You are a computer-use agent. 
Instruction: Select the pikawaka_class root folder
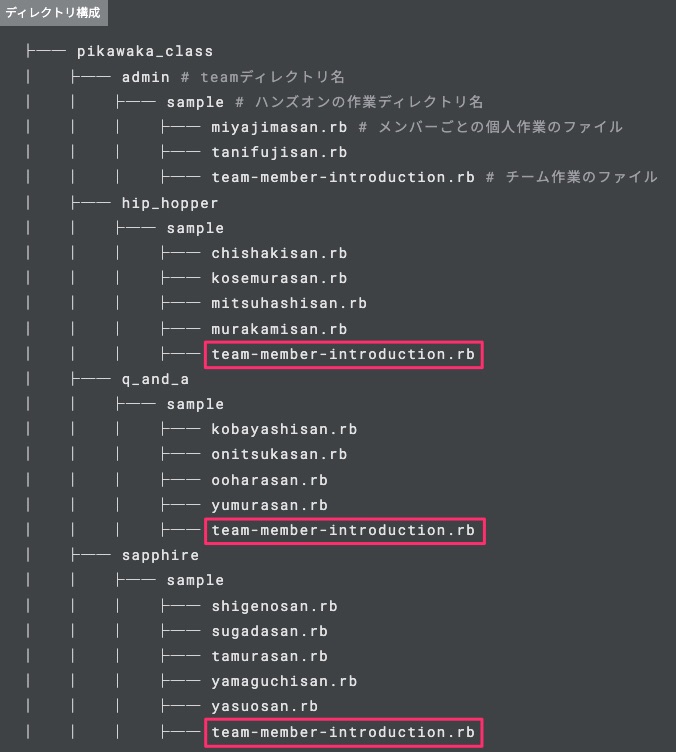[145, 51]
